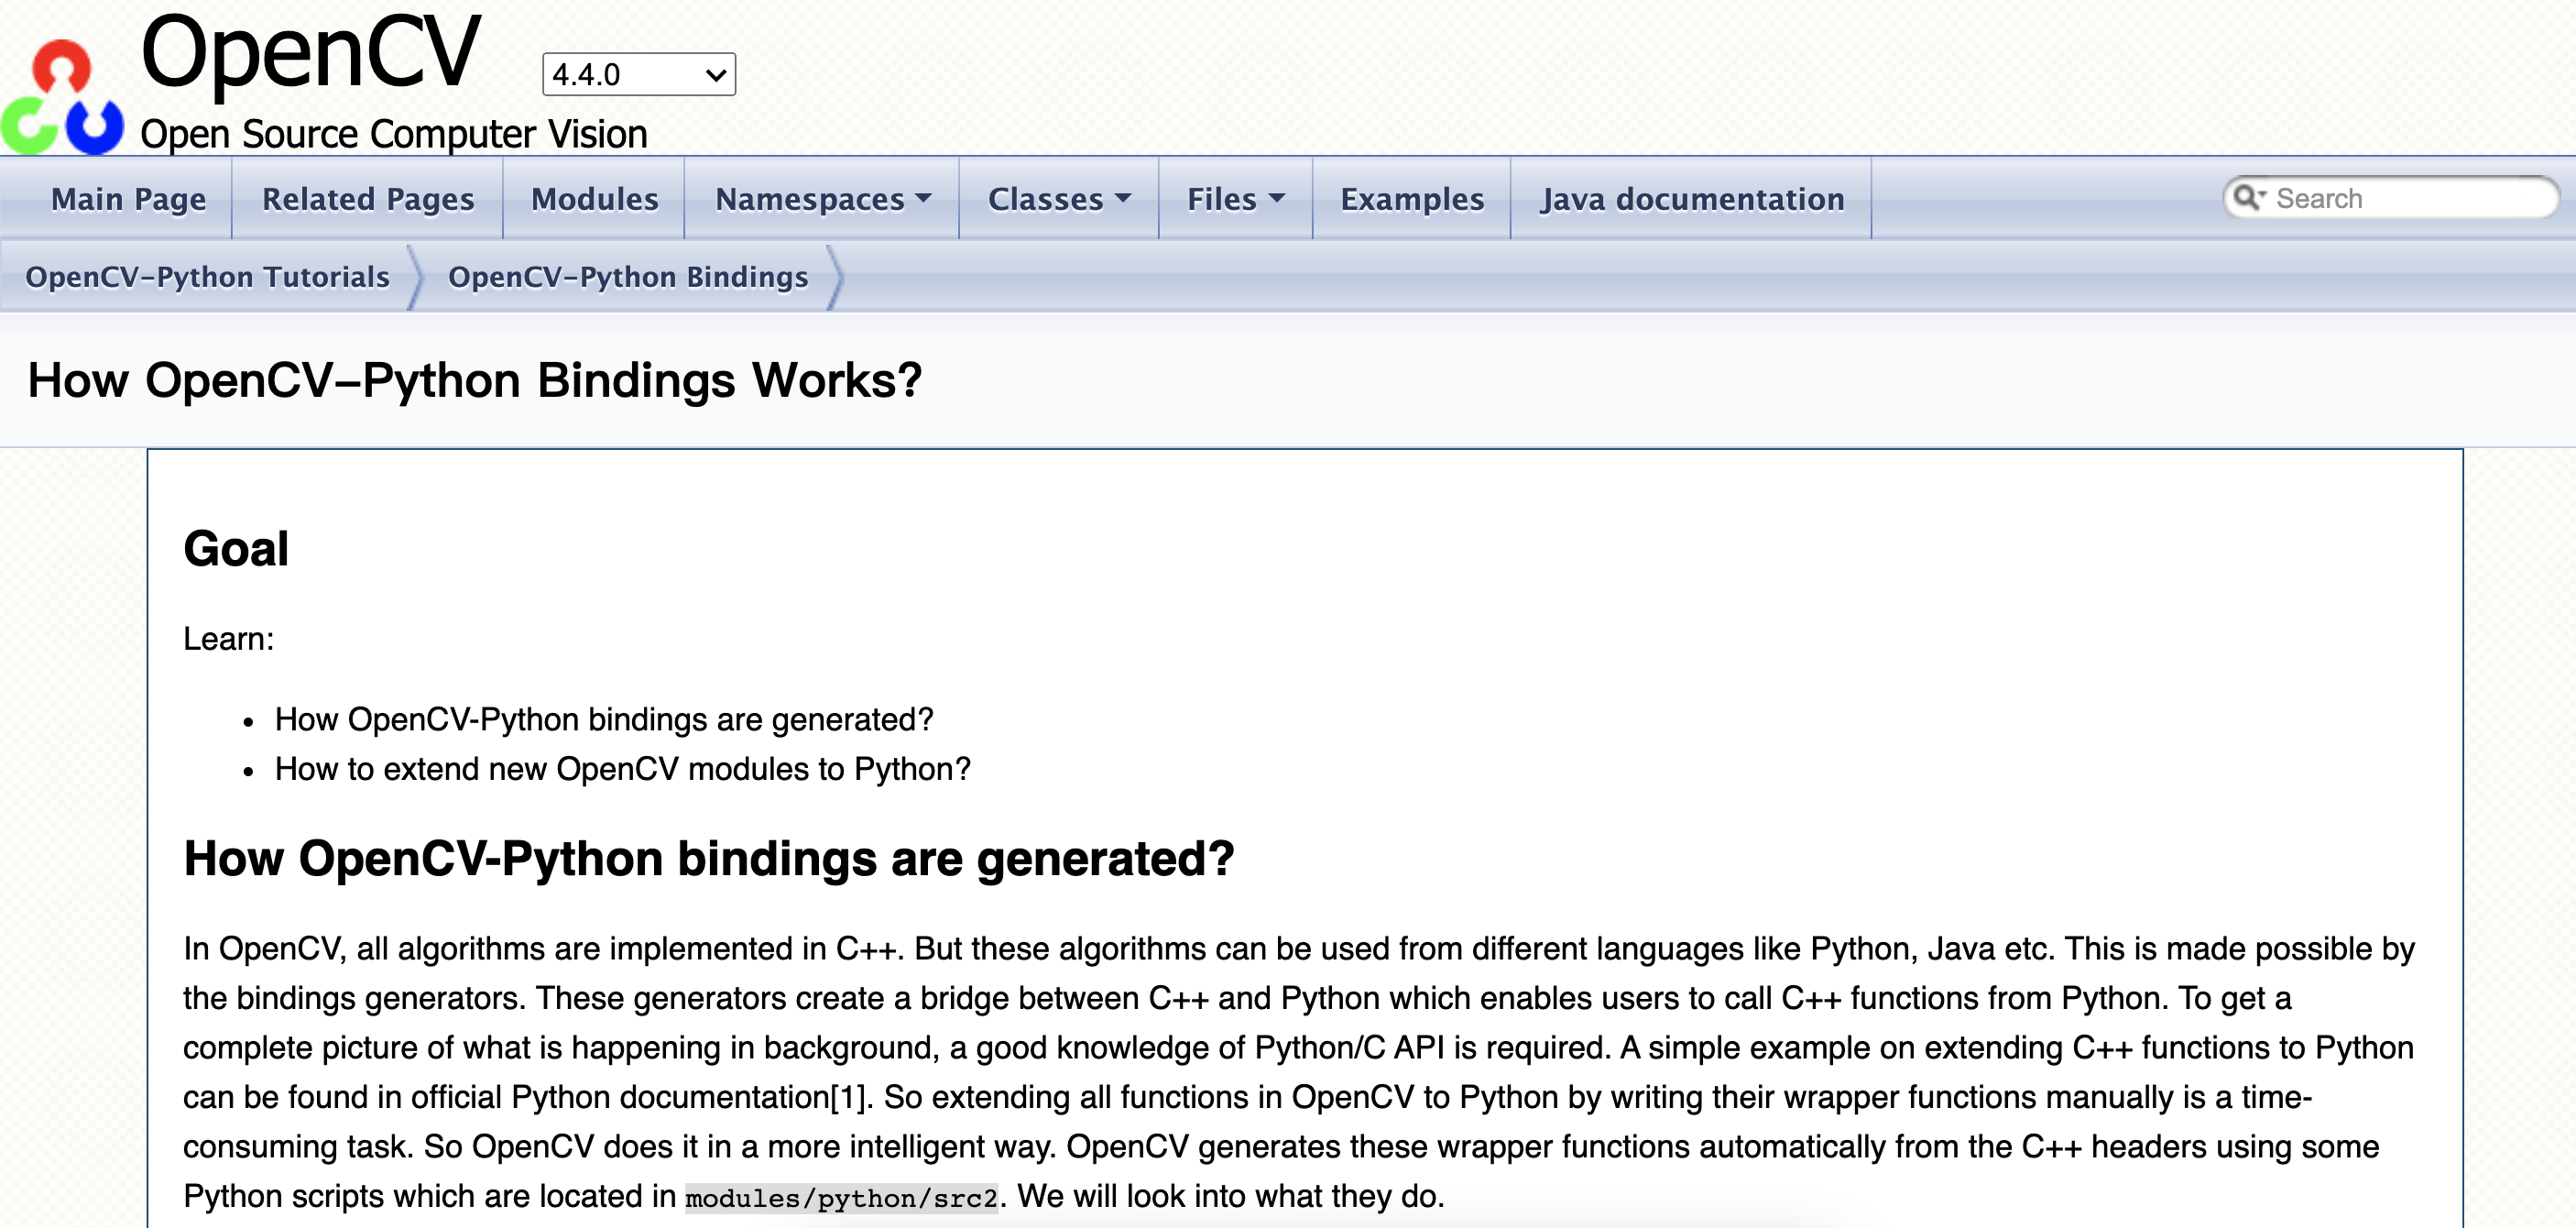The image size is (2576, 1228).
Task: Click the Namespaces dropdown arrow icon
Action: point(925,199)
